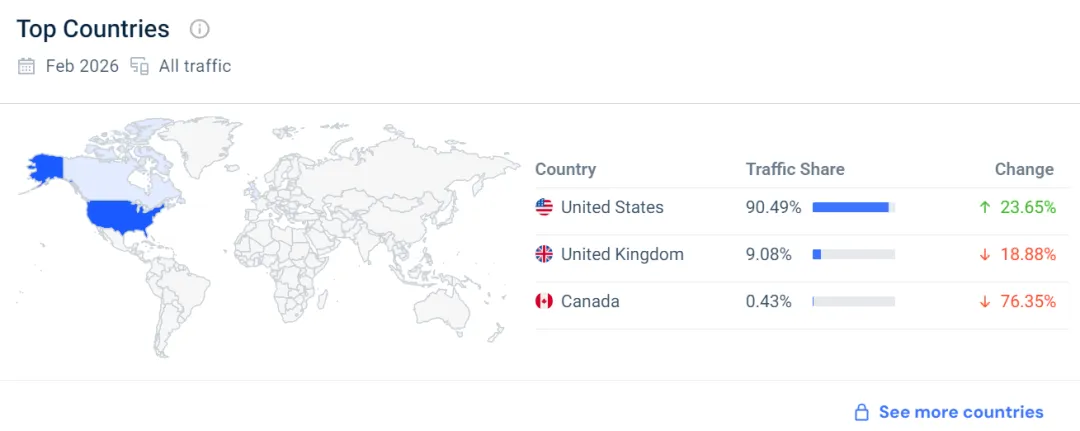The width and height of the screenshot is (1080, 431).
Task: Click the United States flag icon
Action: pos(544,207)
